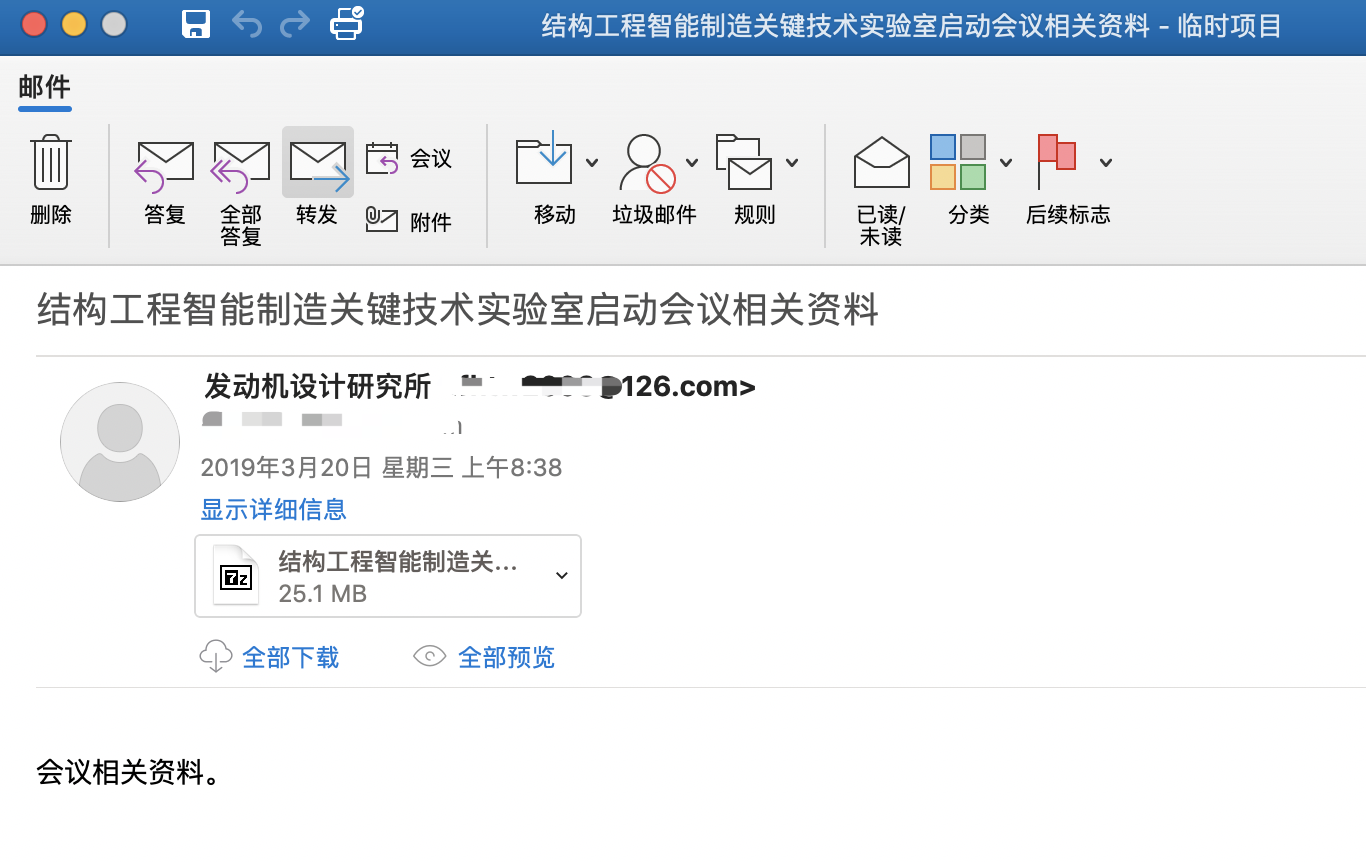This screenshot has height=862, width=1366.
Task: Click the cloud download icon
Action: click(x=216, y=657)
